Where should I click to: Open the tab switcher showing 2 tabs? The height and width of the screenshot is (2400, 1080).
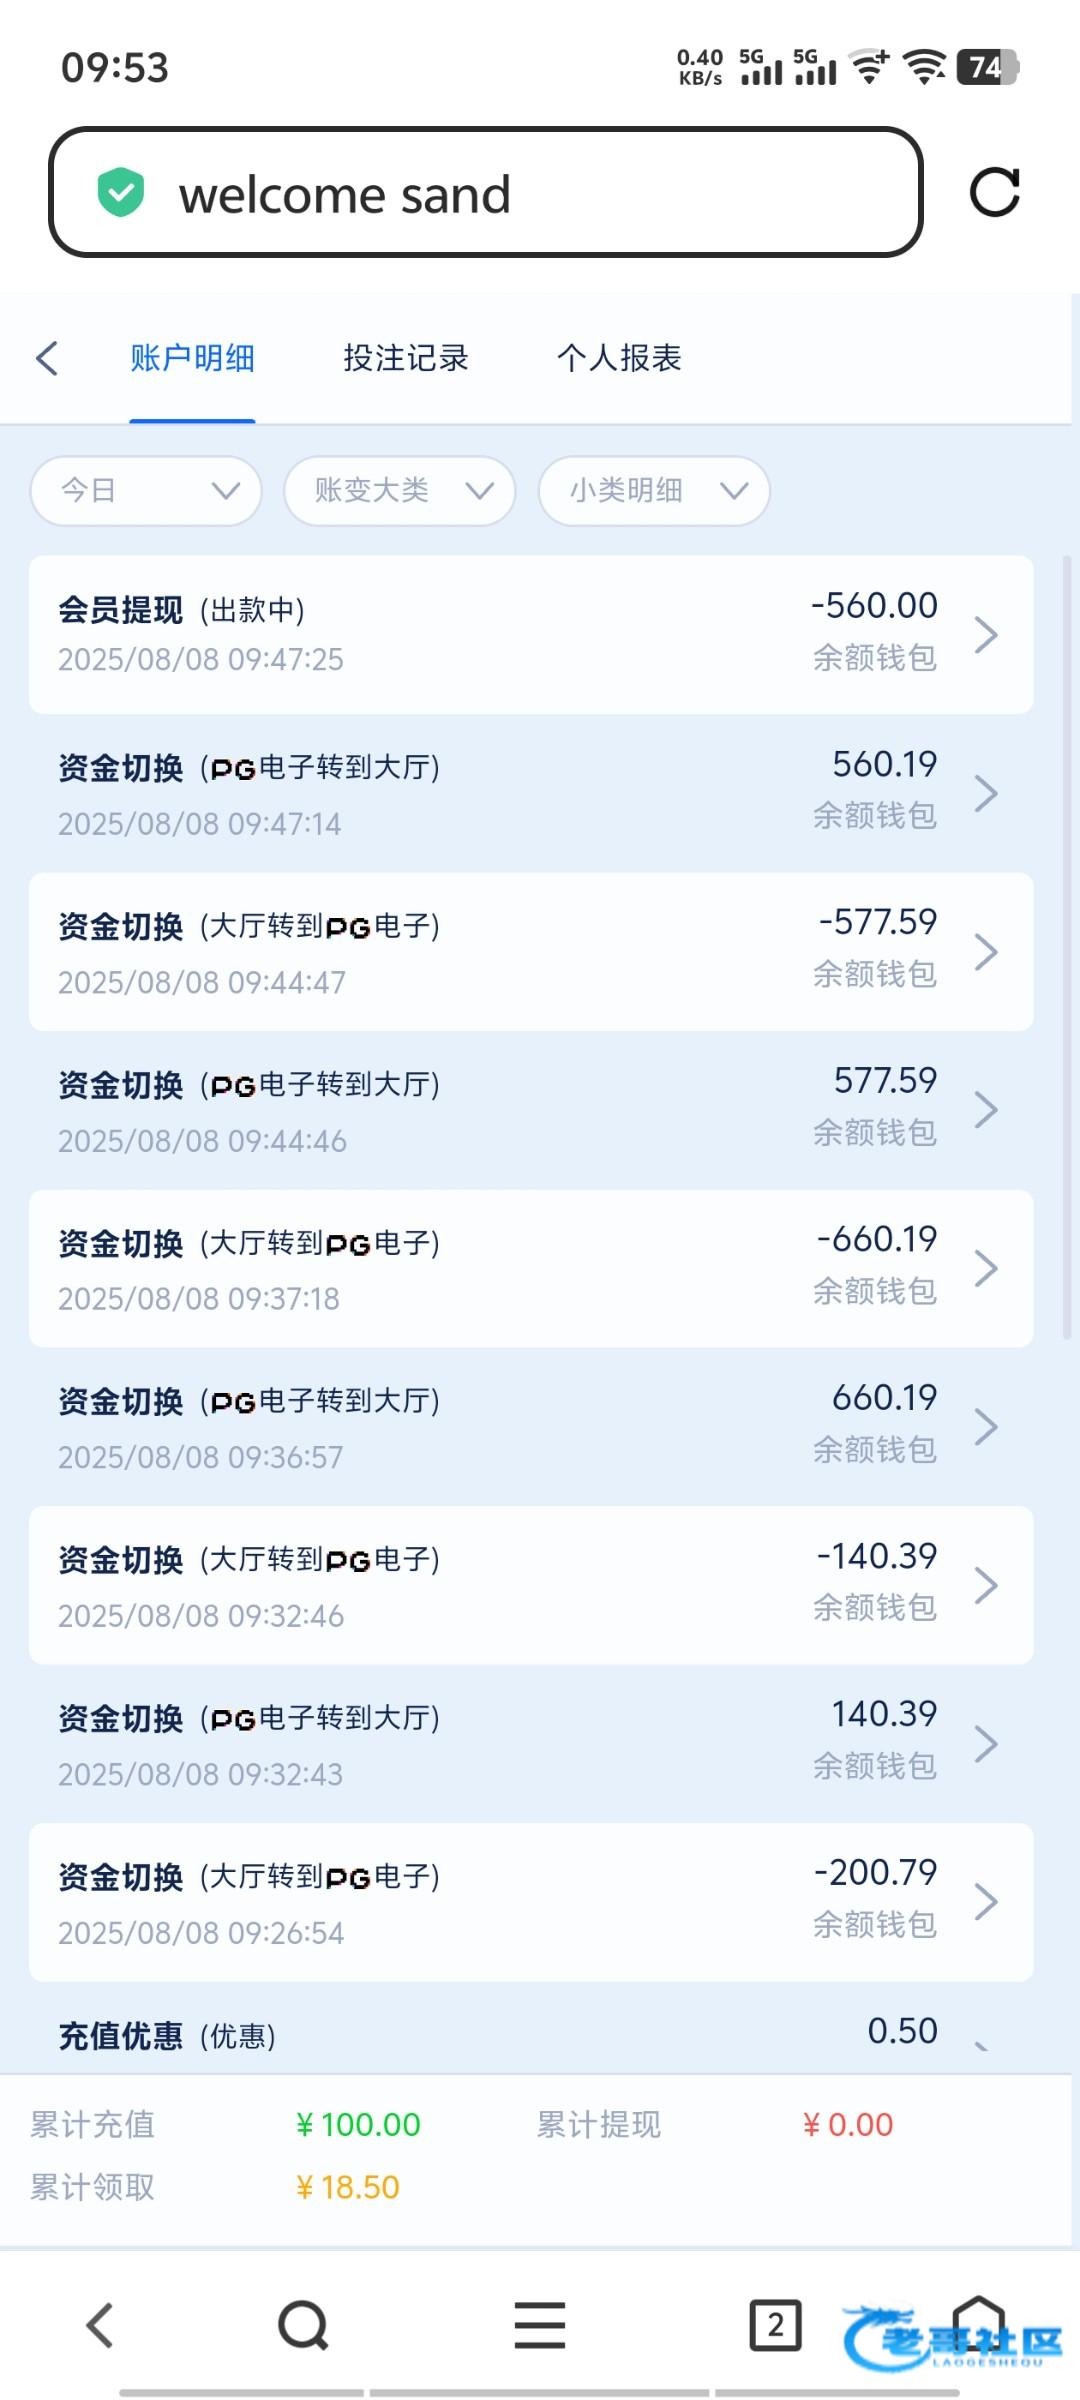775,2325
